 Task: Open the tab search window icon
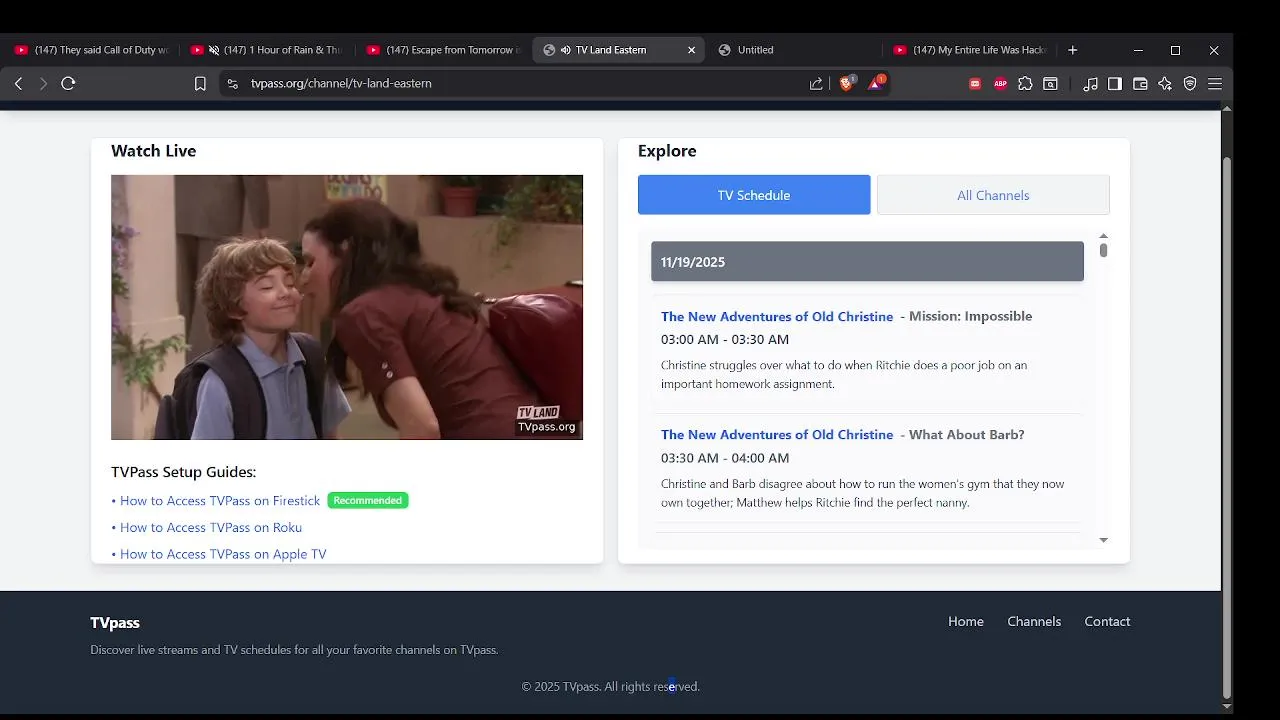pyautogui.click(x=1050, y=84)
